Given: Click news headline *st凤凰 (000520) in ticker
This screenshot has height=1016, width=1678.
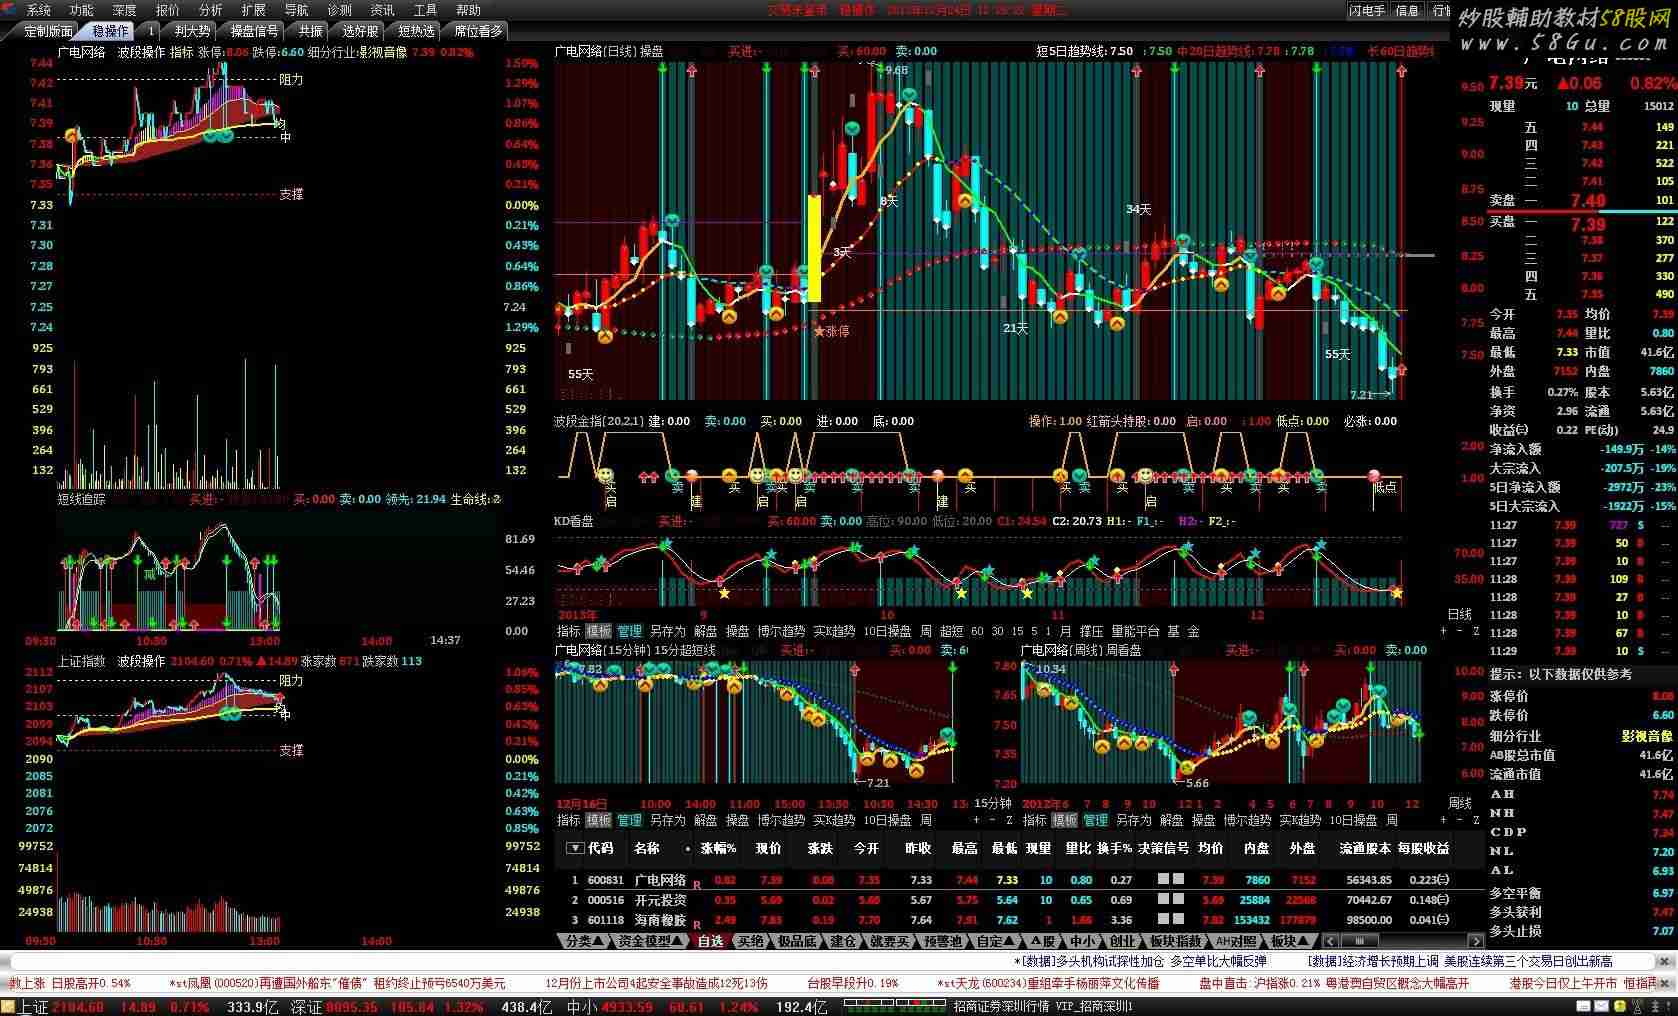Looking at the screenshot, I should click(x=337, y=984).
